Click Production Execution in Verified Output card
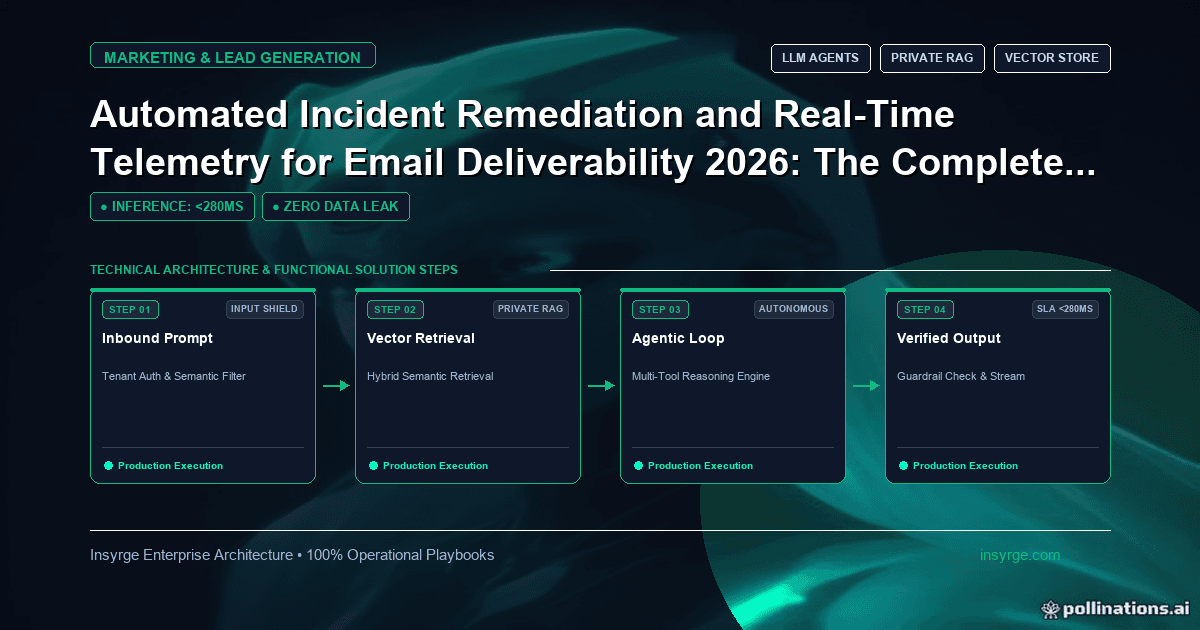1200x630 pixels. (x=965, y=466)
